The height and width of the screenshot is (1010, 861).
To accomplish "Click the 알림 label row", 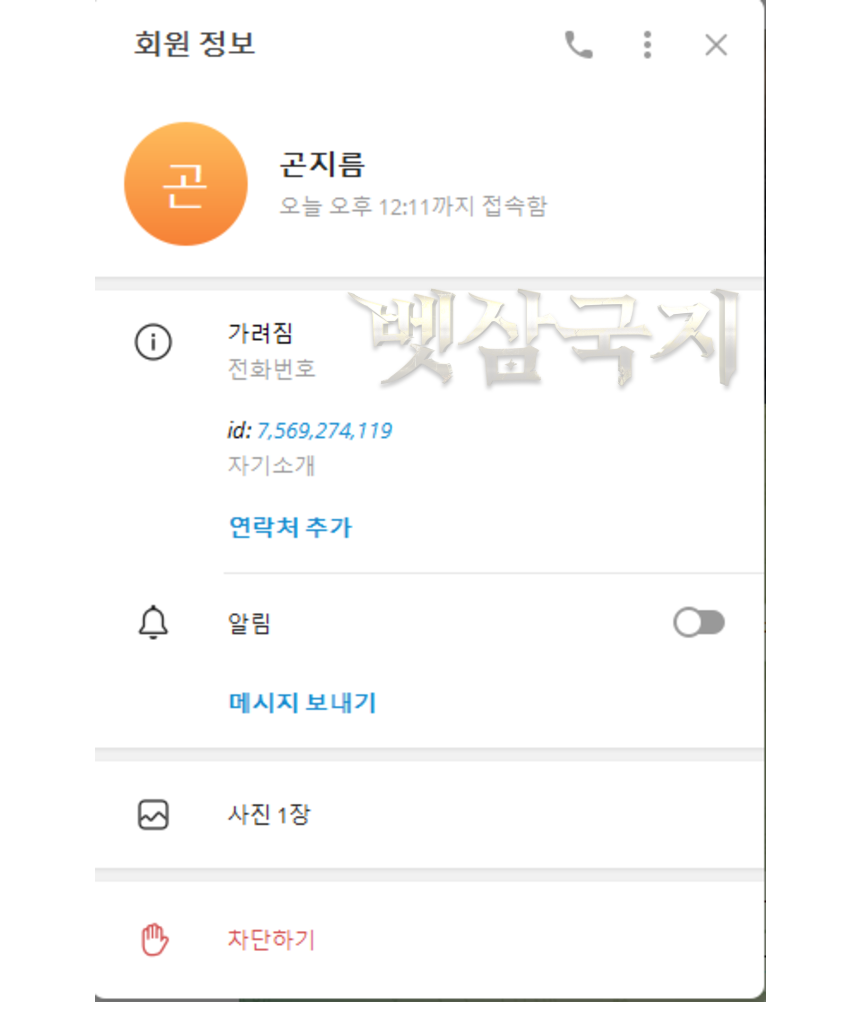I will [430, 623].
